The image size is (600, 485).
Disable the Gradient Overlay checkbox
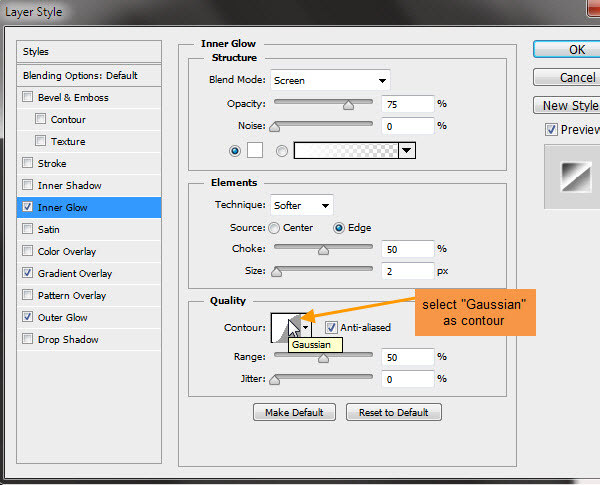coord(27,274)
